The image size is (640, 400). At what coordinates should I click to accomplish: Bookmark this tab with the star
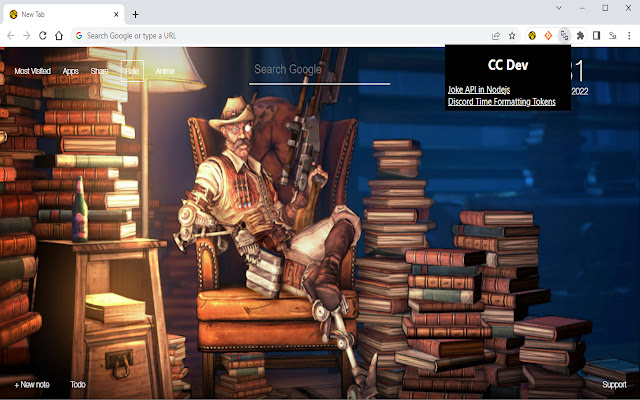(x=512, y=36)
